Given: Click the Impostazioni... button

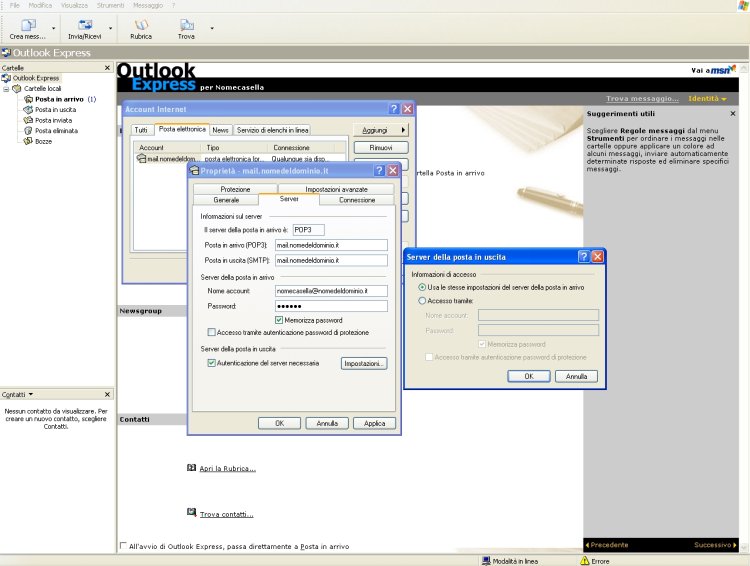Looking at the screenshot, I should (x=364, y=364).
